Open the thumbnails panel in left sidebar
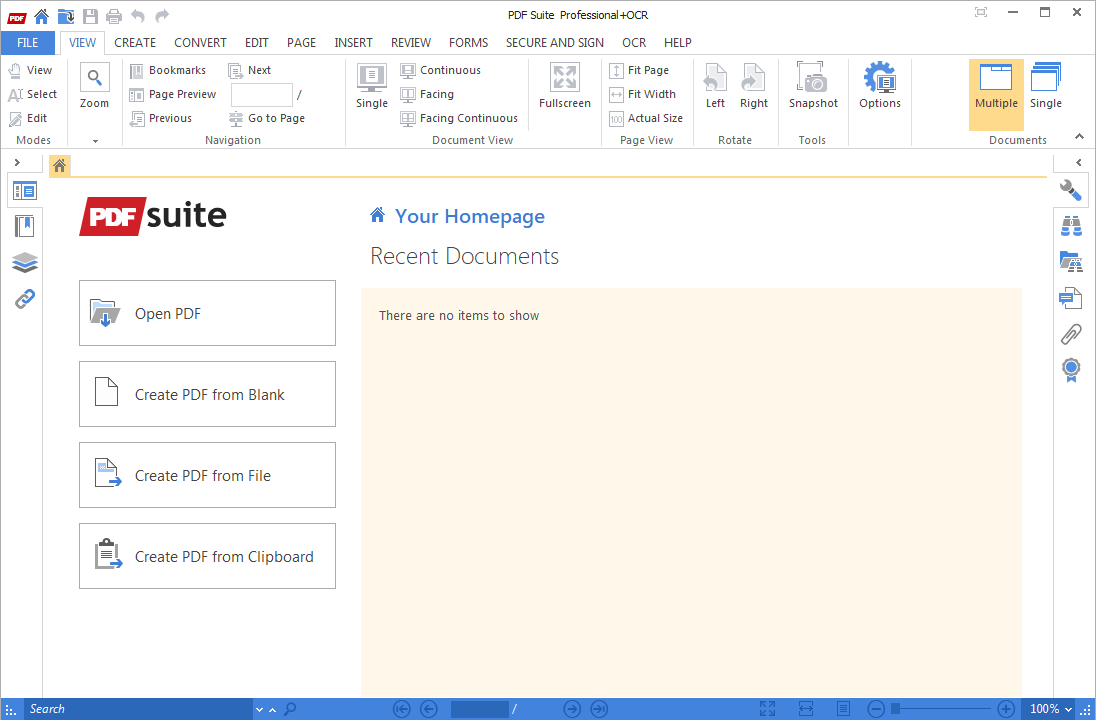 coord(24,190)
